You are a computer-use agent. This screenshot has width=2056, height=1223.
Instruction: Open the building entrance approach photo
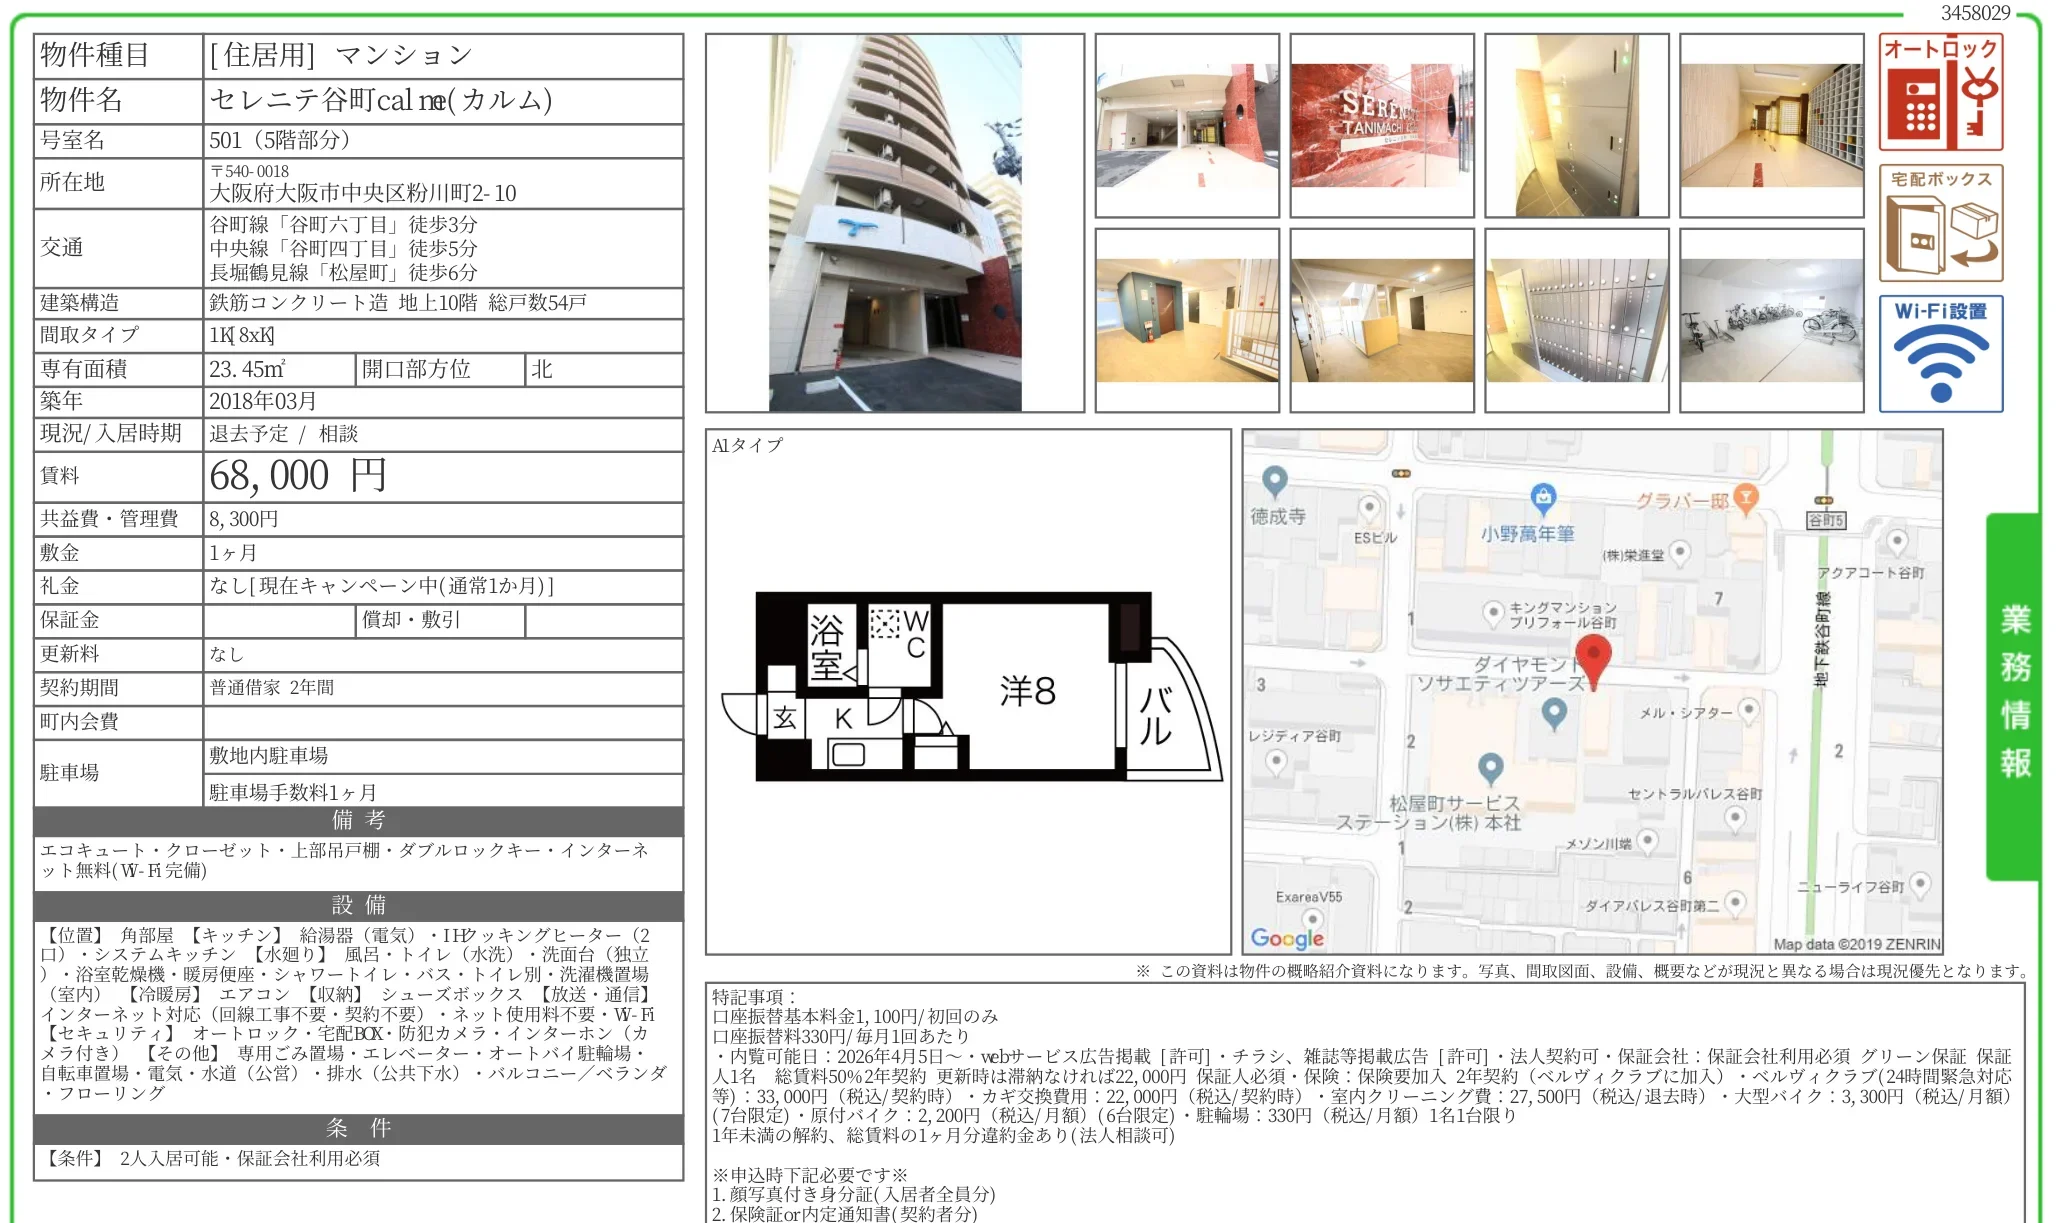click(1186, 126)
